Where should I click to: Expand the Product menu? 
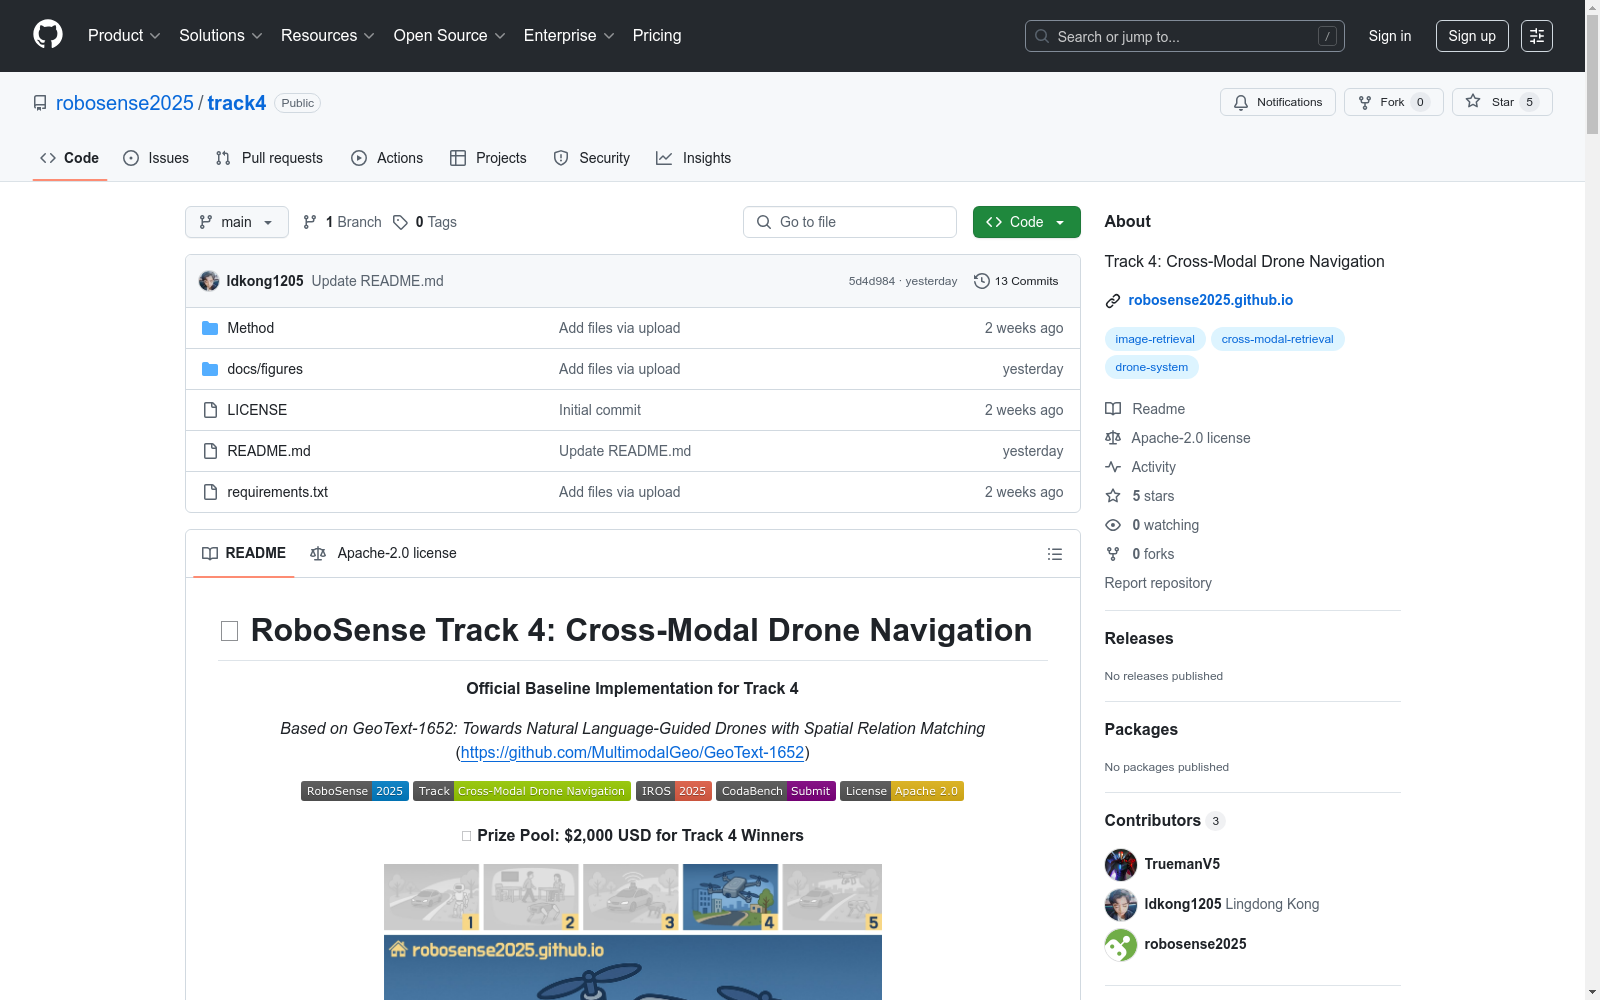pyautogui.click(x=124, y=36)
